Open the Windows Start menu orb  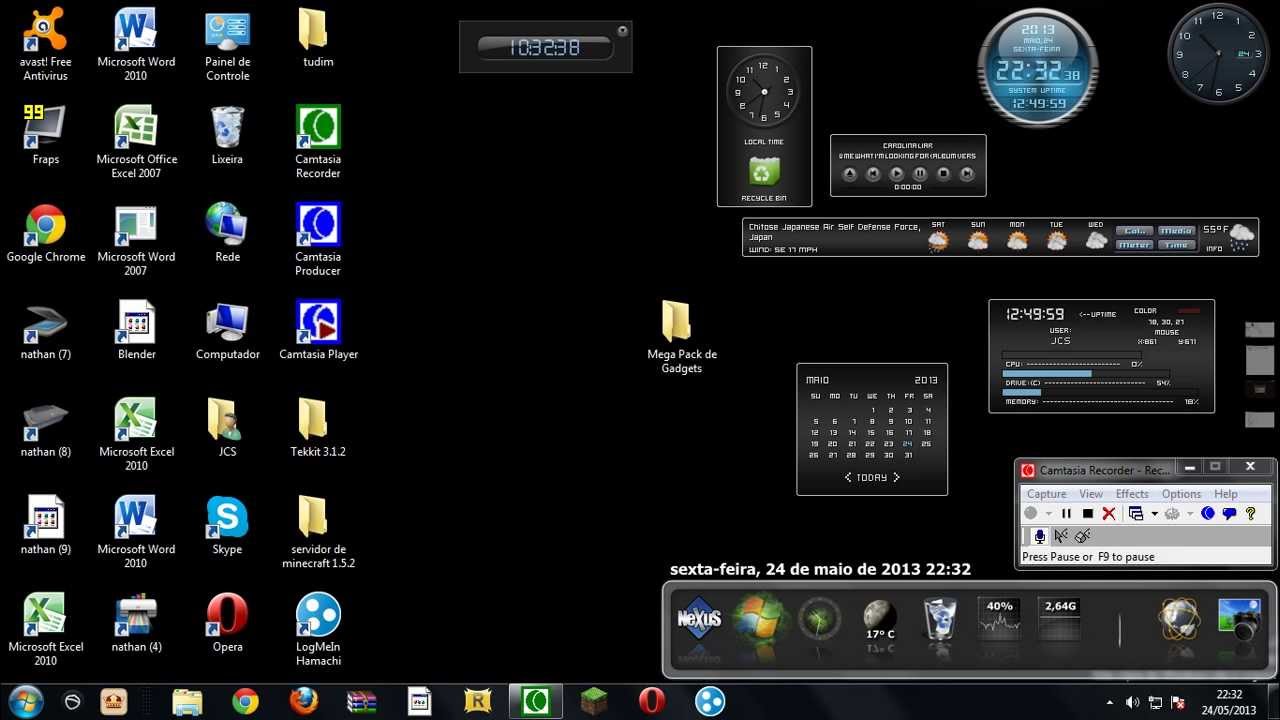[x=25, y=701]
